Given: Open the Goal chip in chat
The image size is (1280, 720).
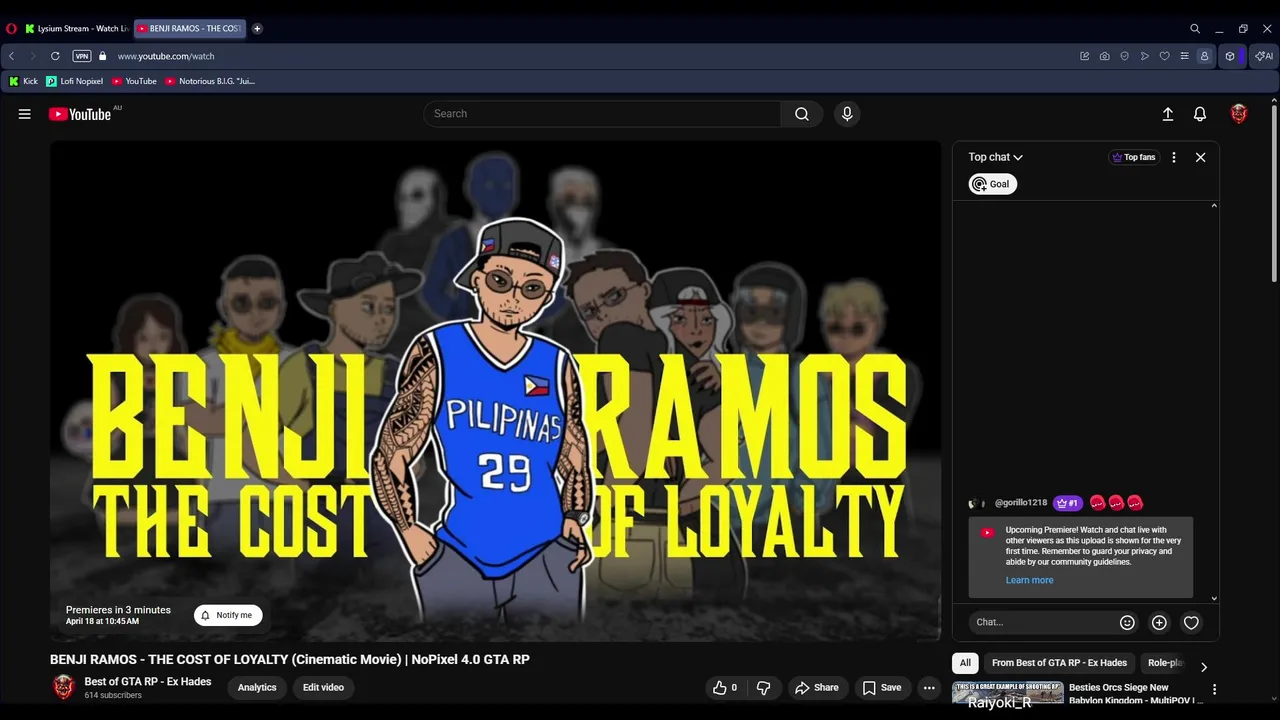Looking at the screenshot, I should 992,184.
